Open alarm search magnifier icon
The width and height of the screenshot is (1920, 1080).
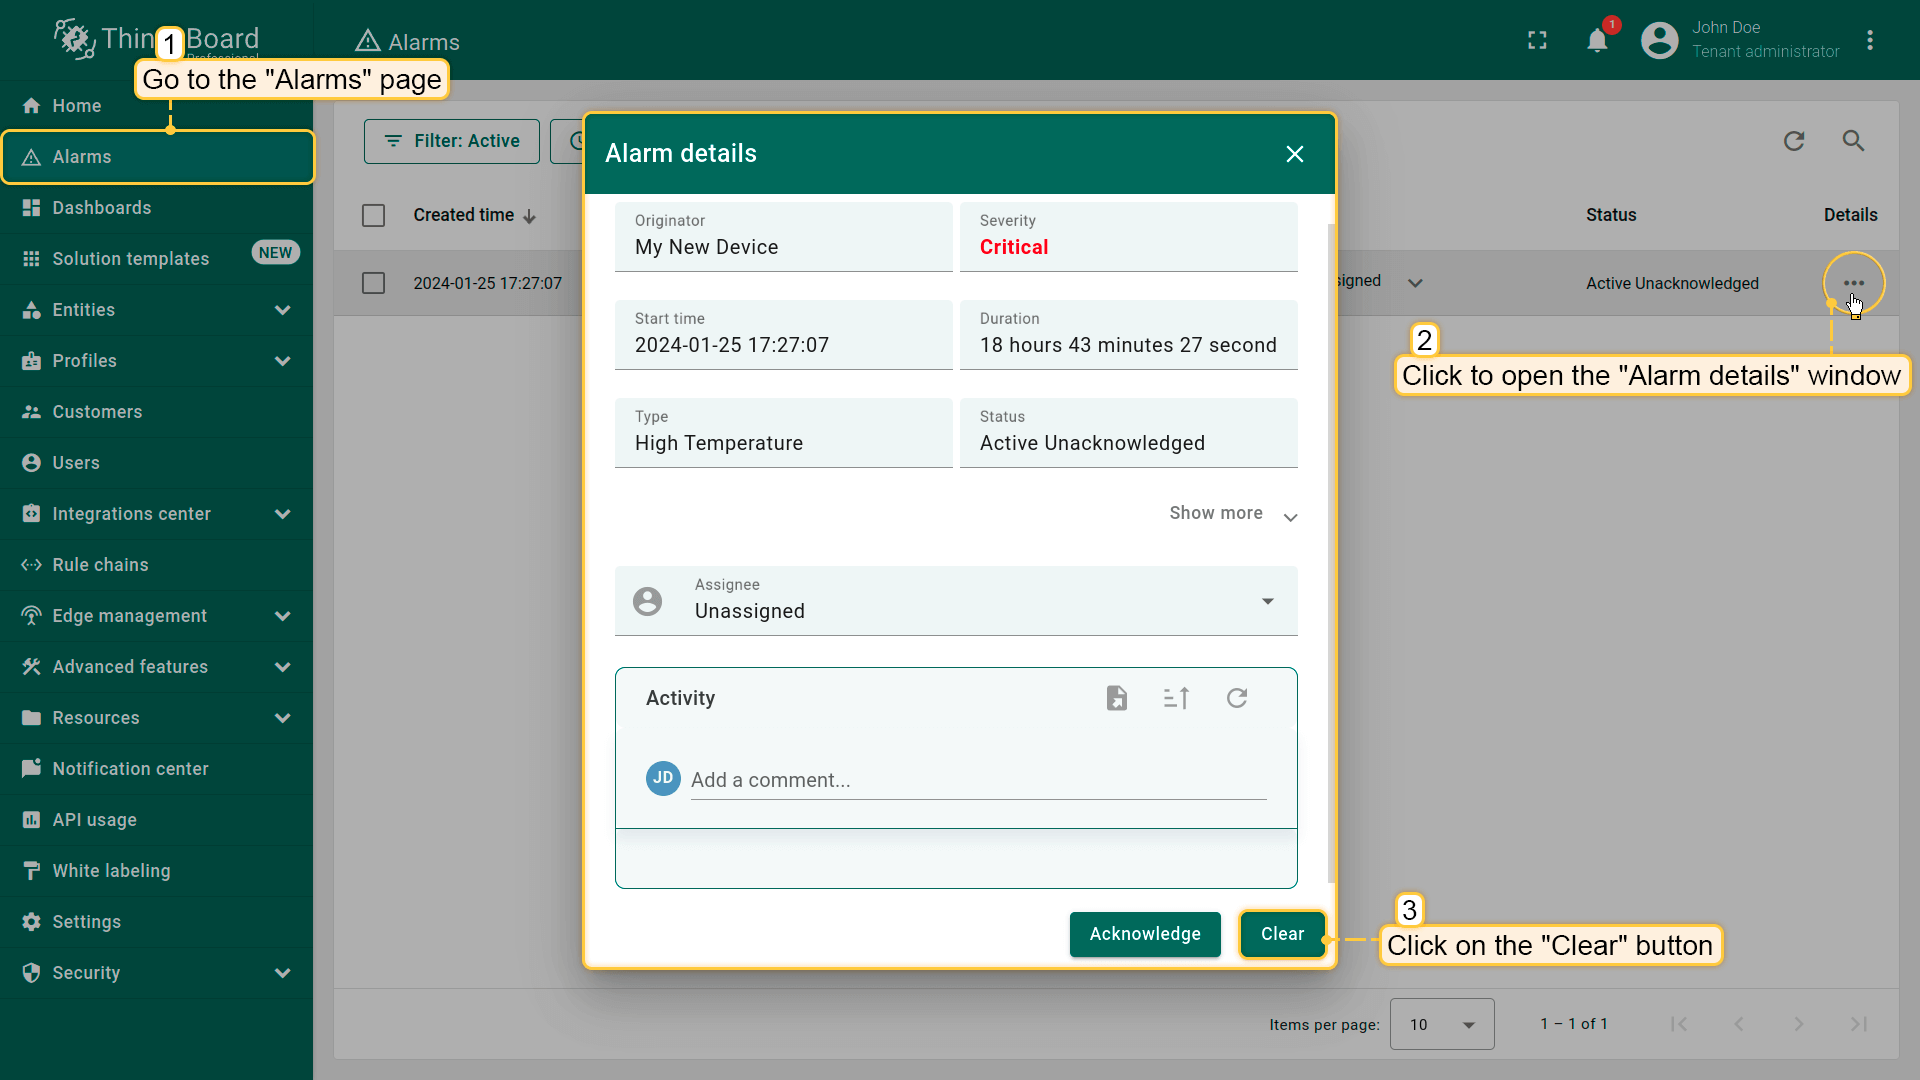point(1853,141)
